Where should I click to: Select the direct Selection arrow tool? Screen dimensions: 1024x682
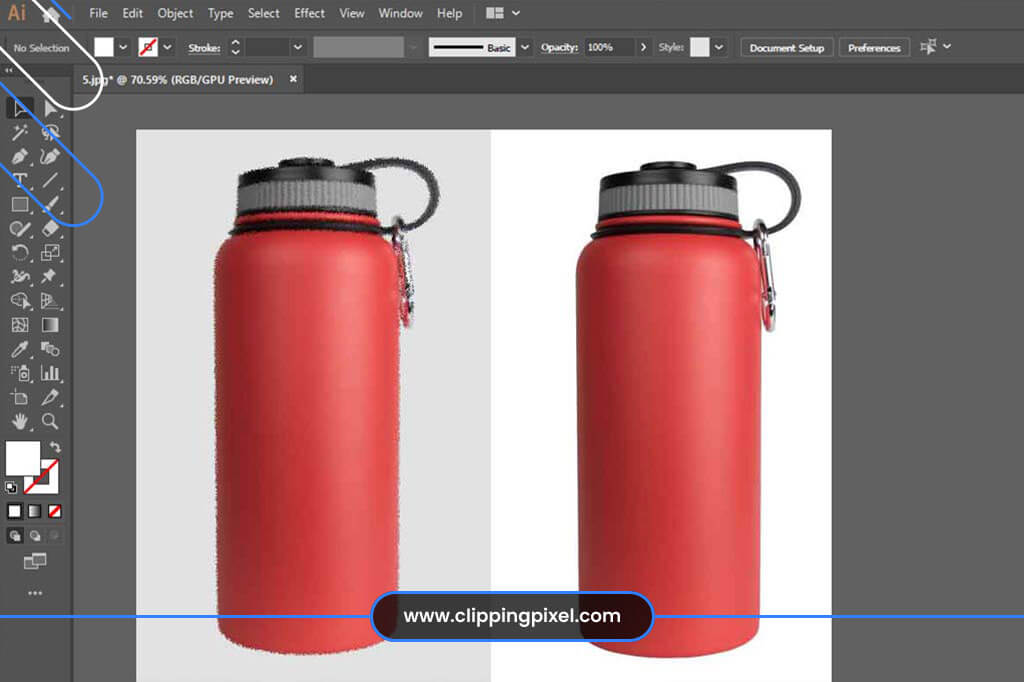tap(50, 107)
